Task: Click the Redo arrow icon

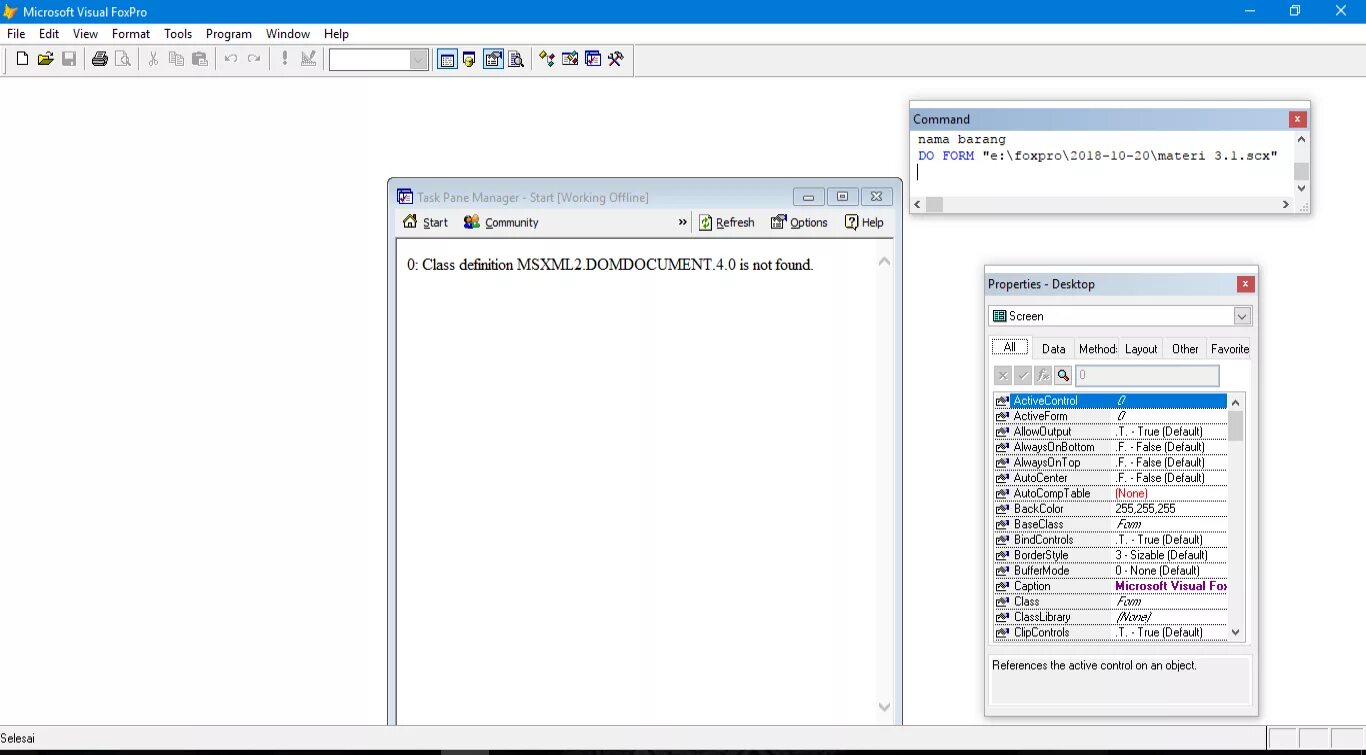Action: click(x=254, y=59)
